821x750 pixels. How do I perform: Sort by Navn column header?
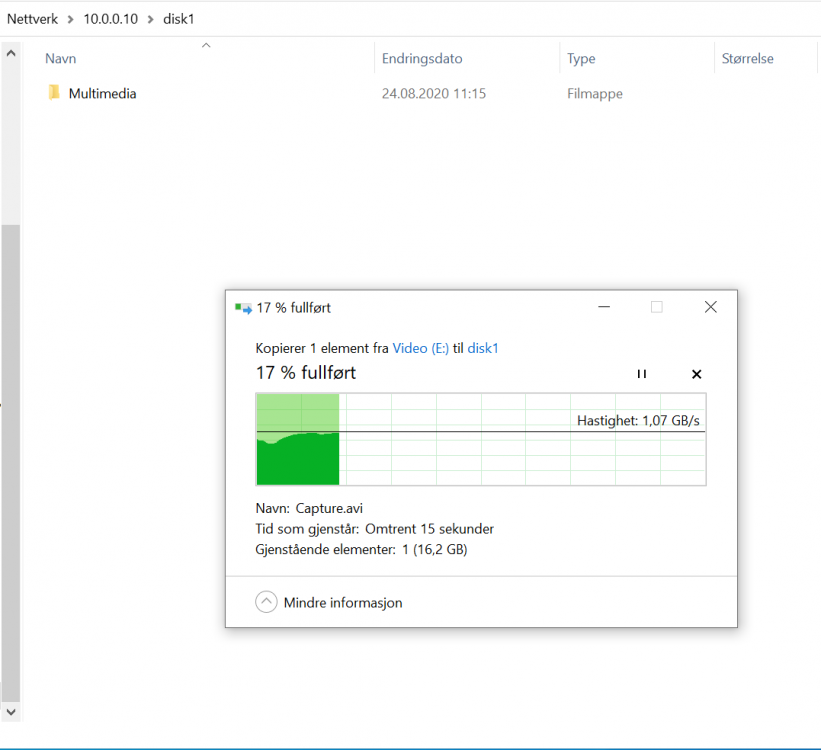tap(60, 59)
